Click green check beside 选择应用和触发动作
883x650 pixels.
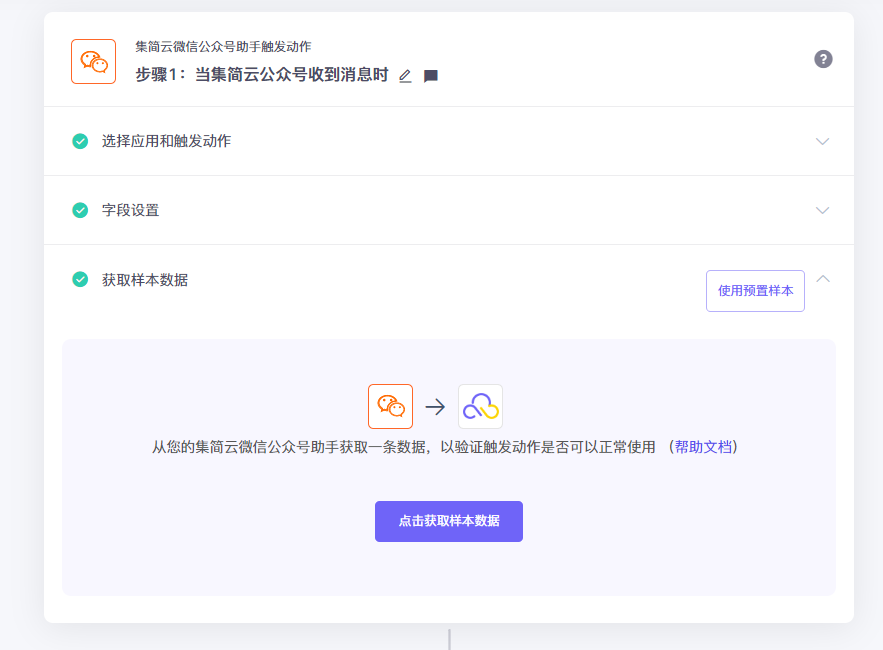80,141
